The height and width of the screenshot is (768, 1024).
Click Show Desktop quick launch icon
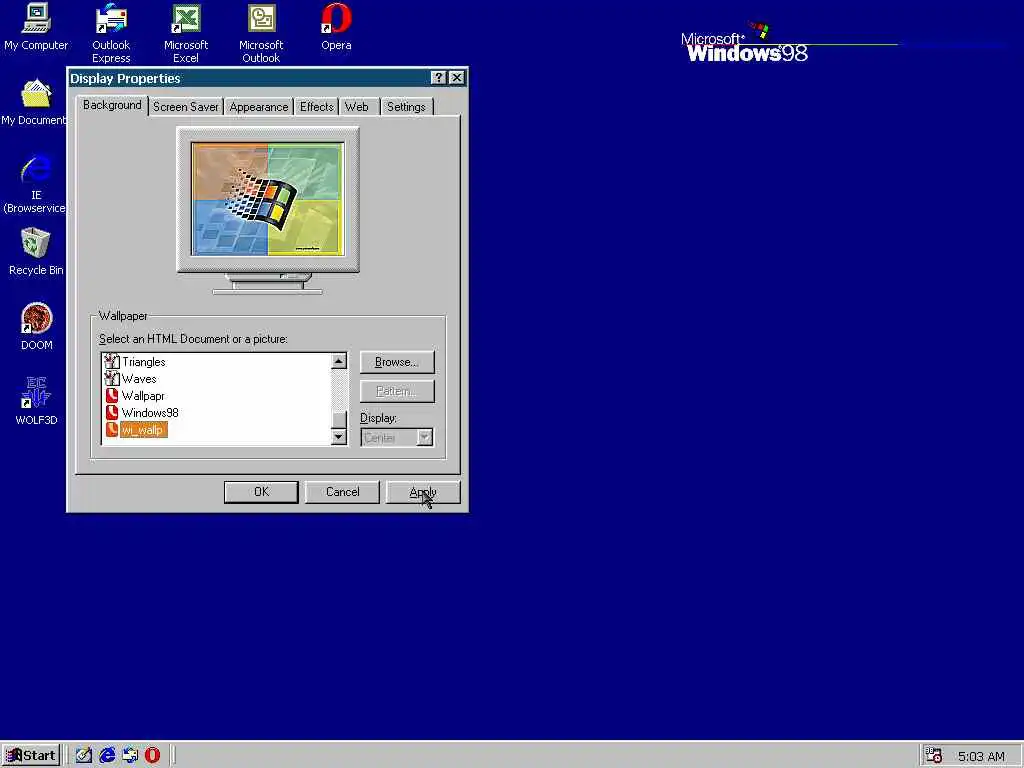(x=84, y=755)
